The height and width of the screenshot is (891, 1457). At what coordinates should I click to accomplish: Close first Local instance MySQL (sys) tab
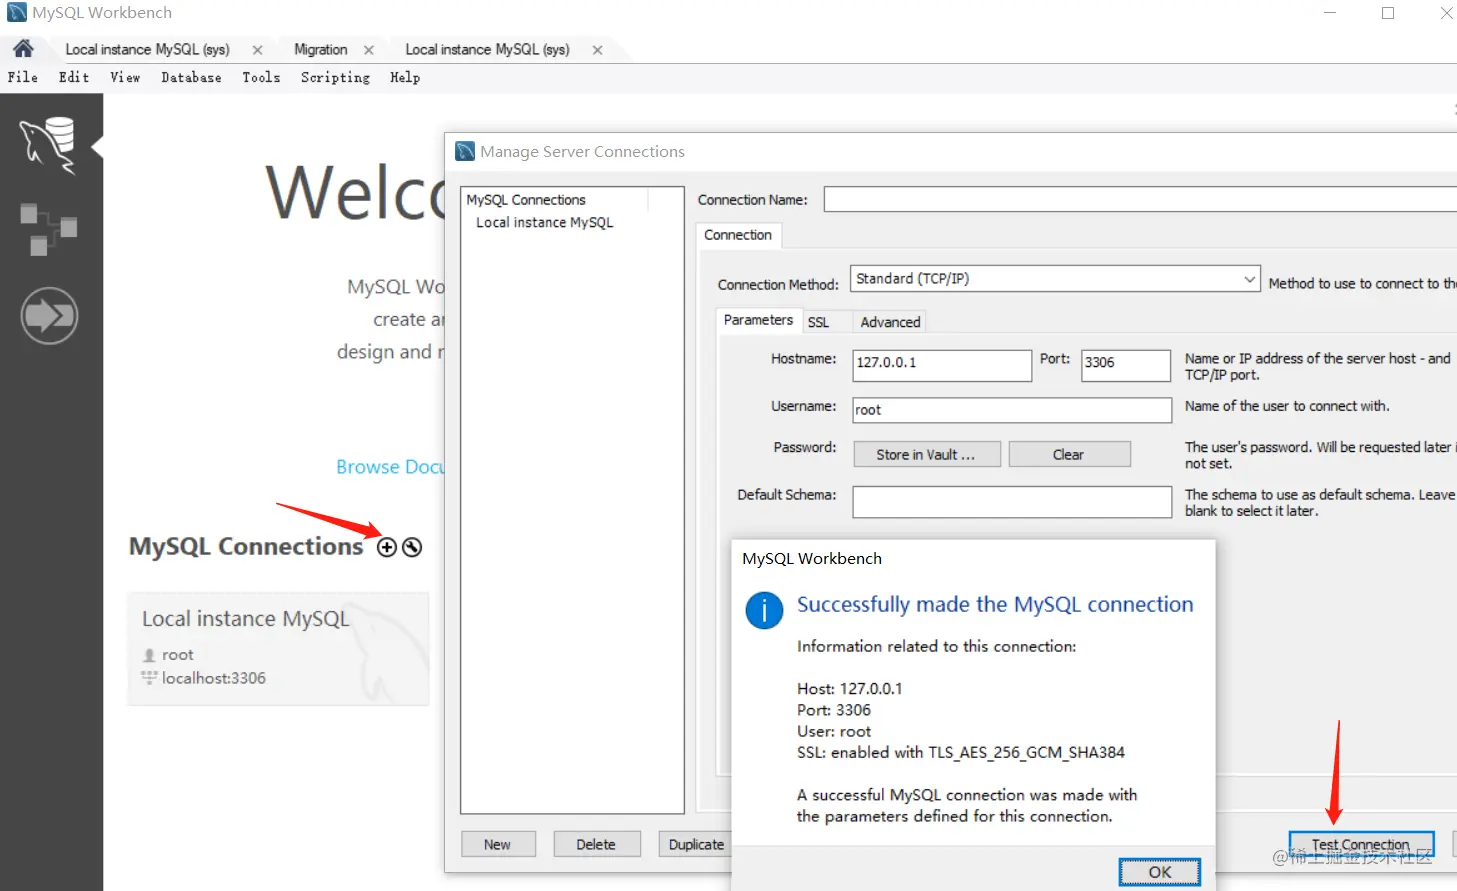coord(257,50)
